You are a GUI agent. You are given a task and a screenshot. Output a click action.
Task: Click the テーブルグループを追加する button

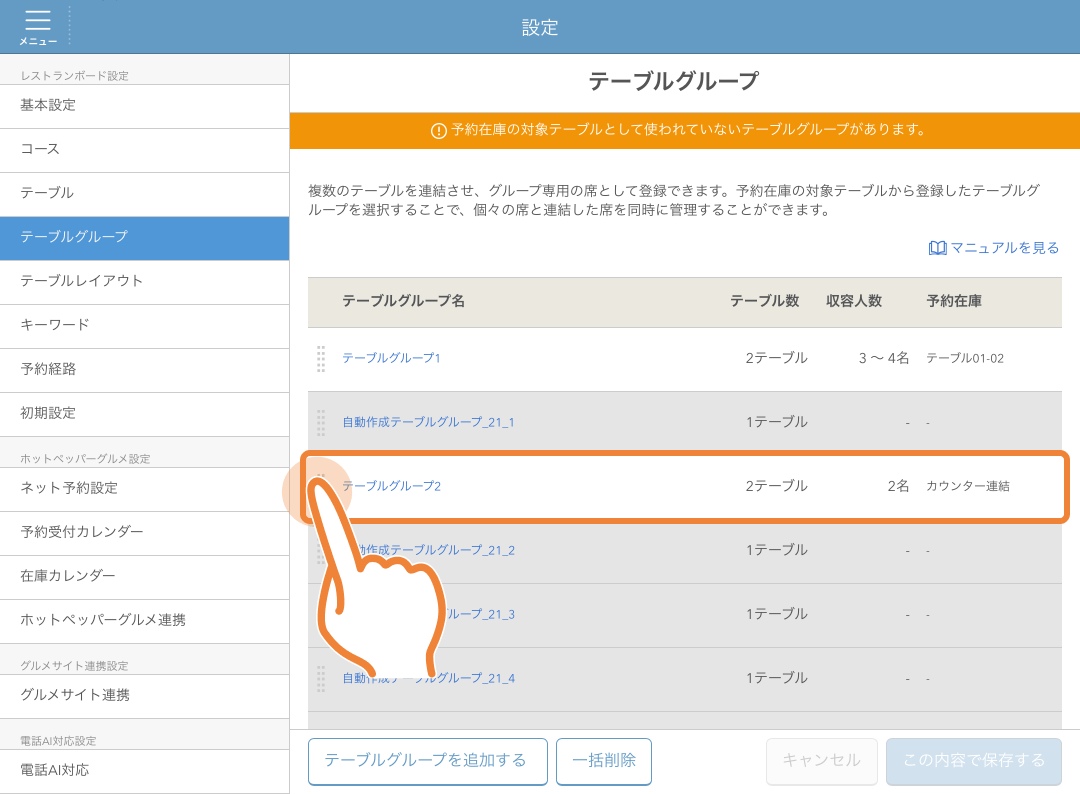[x=427, y=761]
